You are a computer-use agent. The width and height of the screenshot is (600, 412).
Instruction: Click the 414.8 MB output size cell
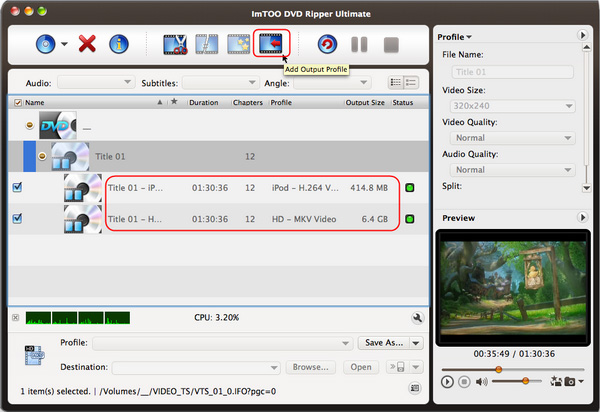(369, 188)
